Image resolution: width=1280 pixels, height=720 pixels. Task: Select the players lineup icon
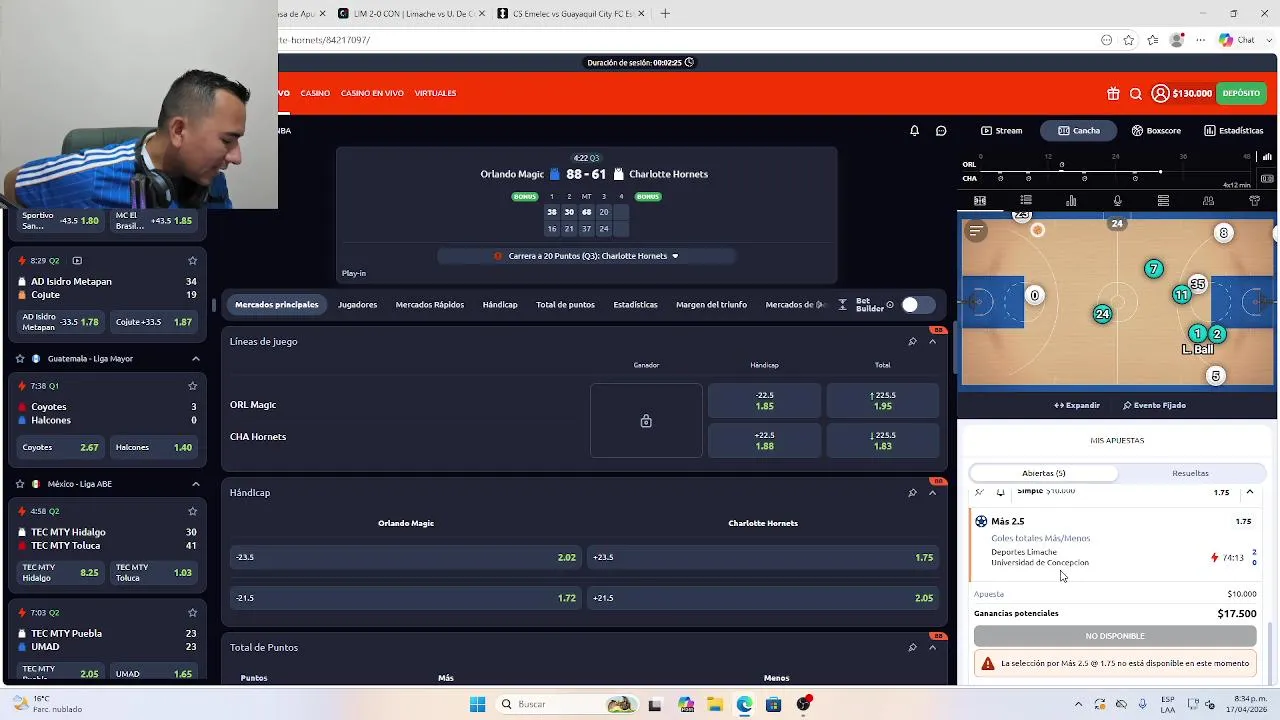(x=1209, y=200)
